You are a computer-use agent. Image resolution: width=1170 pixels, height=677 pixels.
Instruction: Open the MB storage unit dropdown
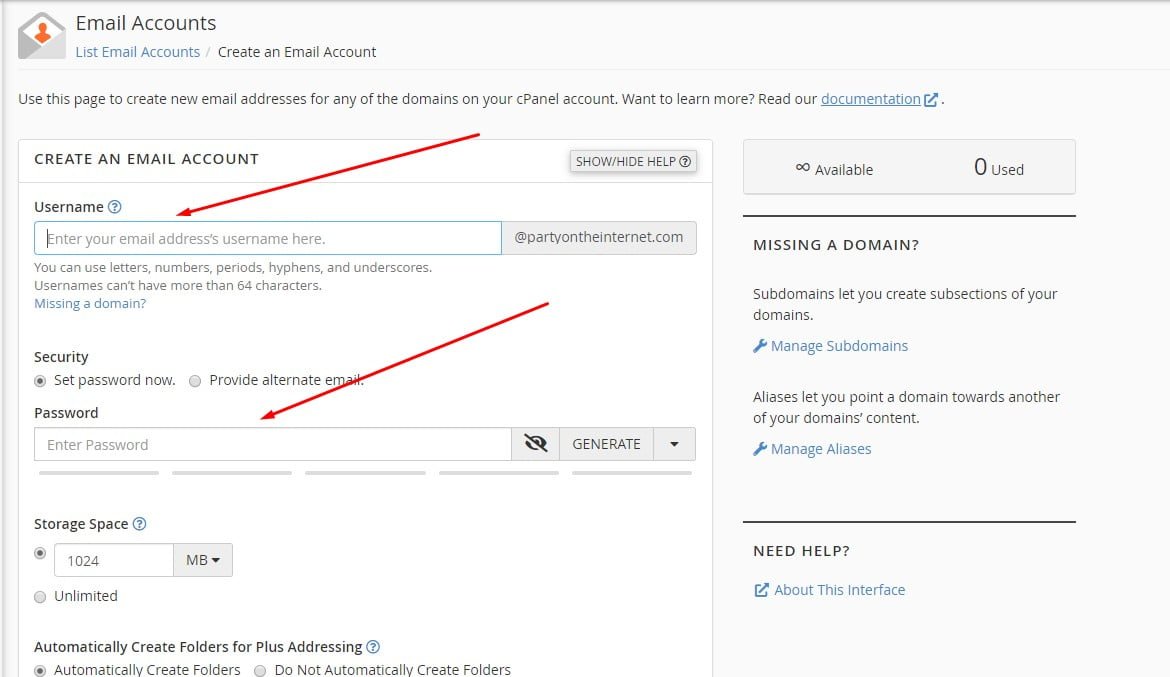[x=203, y=560]
